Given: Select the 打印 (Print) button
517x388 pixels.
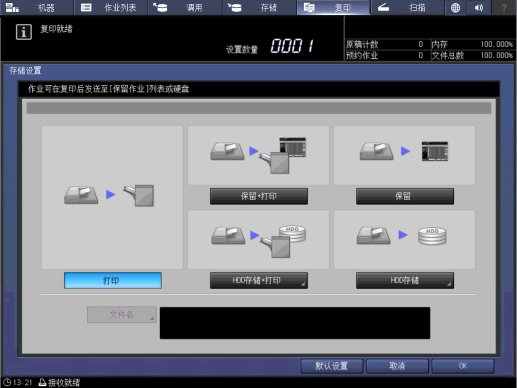Looking at the screenshot, I should [x=113, y=280].
